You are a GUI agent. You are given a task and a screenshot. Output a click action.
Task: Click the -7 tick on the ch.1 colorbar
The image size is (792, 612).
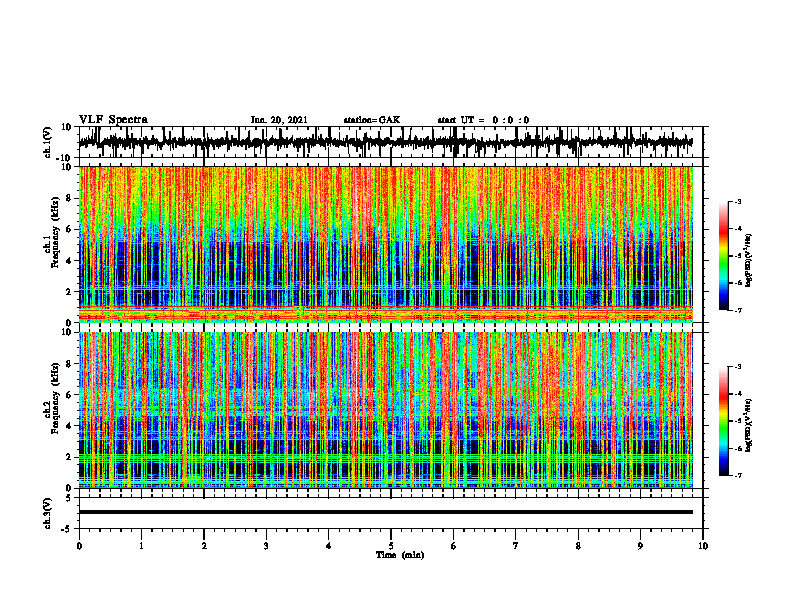[x=738, y=310]
